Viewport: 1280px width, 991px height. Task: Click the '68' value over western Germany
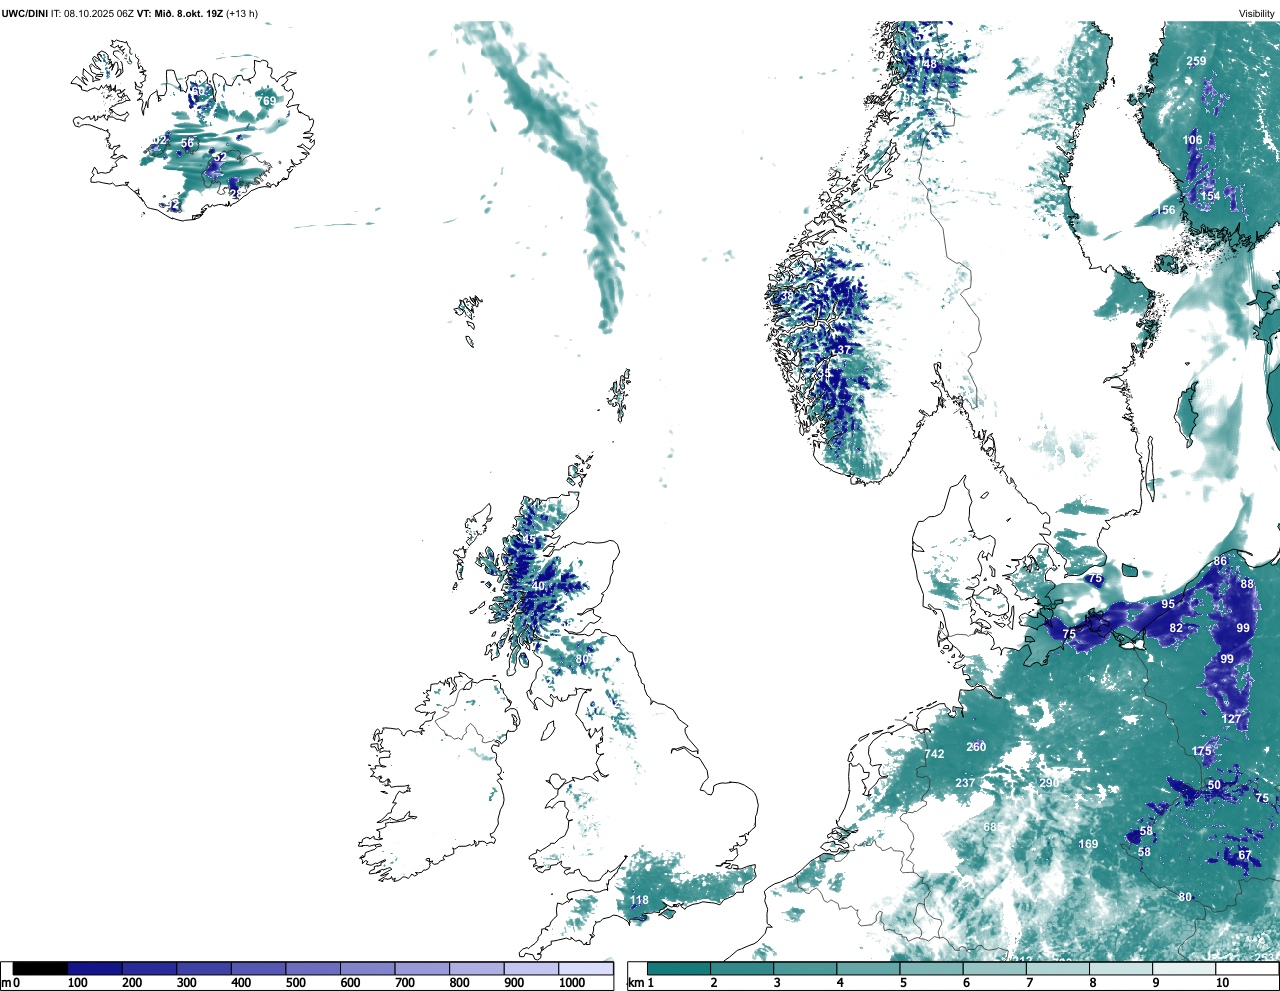coord(990,827)
